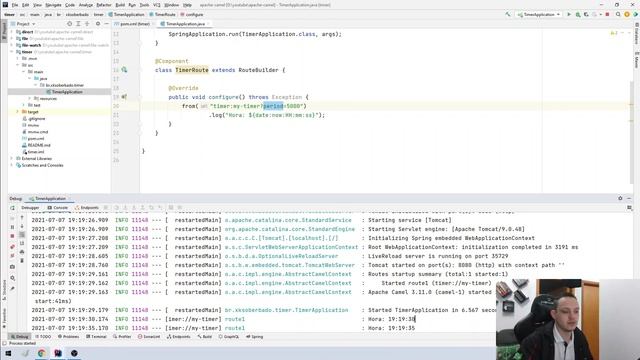Click clear all trash icon in console
The image size is (640, 360).
(22, 260)
